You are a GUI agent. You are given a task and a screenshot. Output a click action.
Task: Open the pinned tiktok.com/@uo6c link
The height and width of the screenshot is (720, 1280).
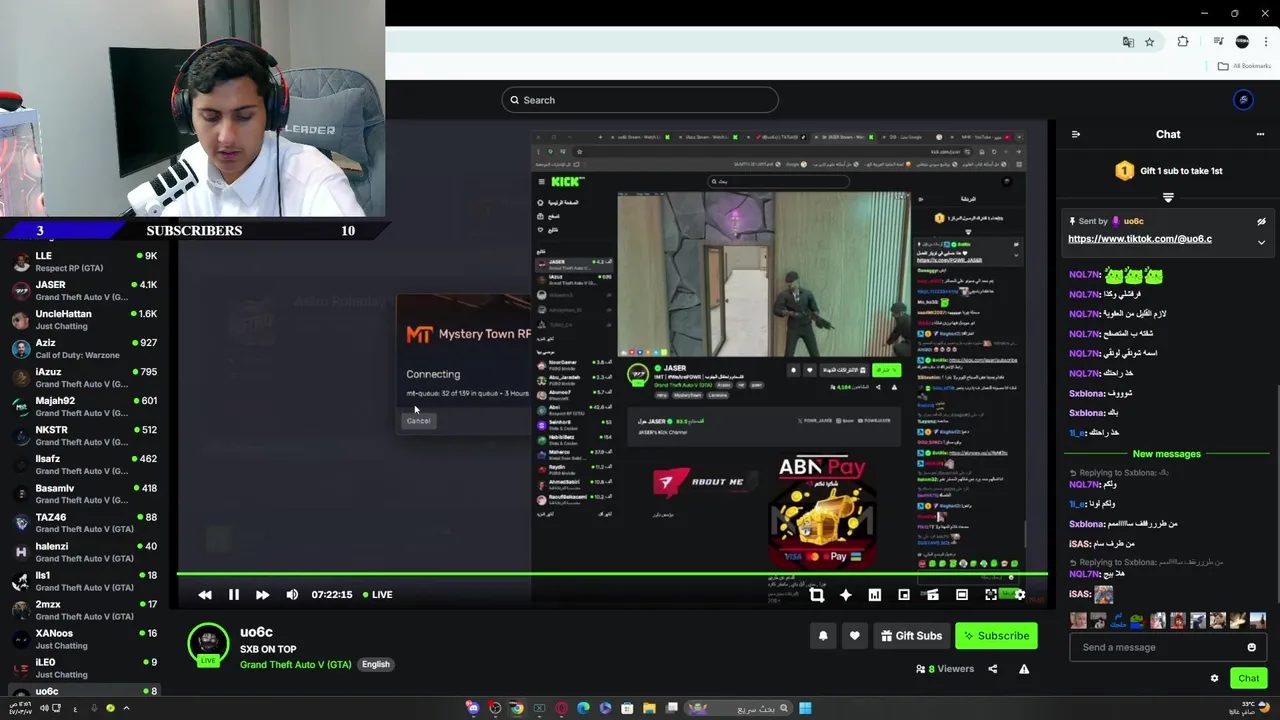tap(1140, 239)
